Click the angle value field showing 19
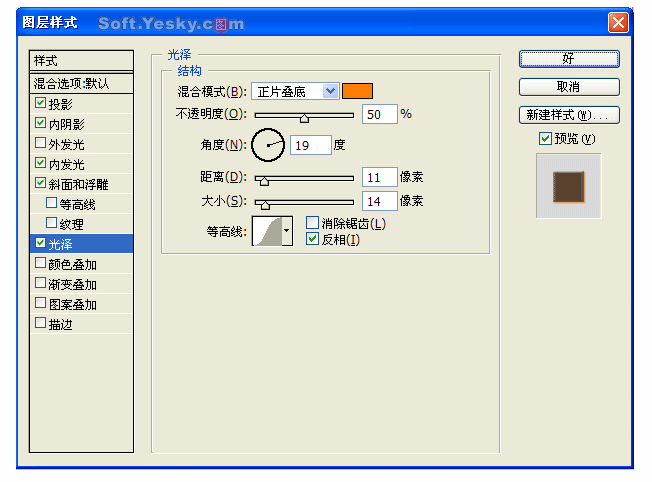The image size is (652, 482). [311, 145]
